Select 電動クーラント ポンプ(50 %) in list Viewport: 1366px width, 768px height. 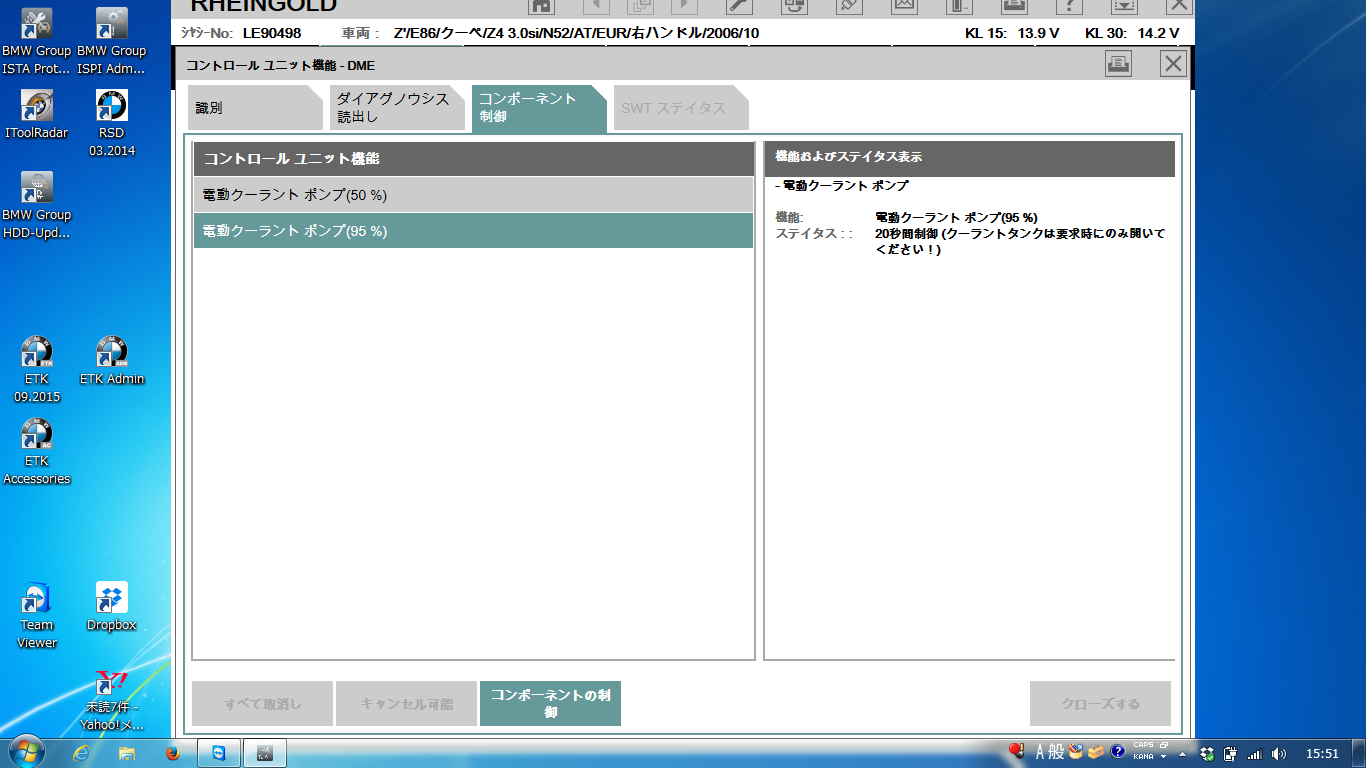(473, 195)
